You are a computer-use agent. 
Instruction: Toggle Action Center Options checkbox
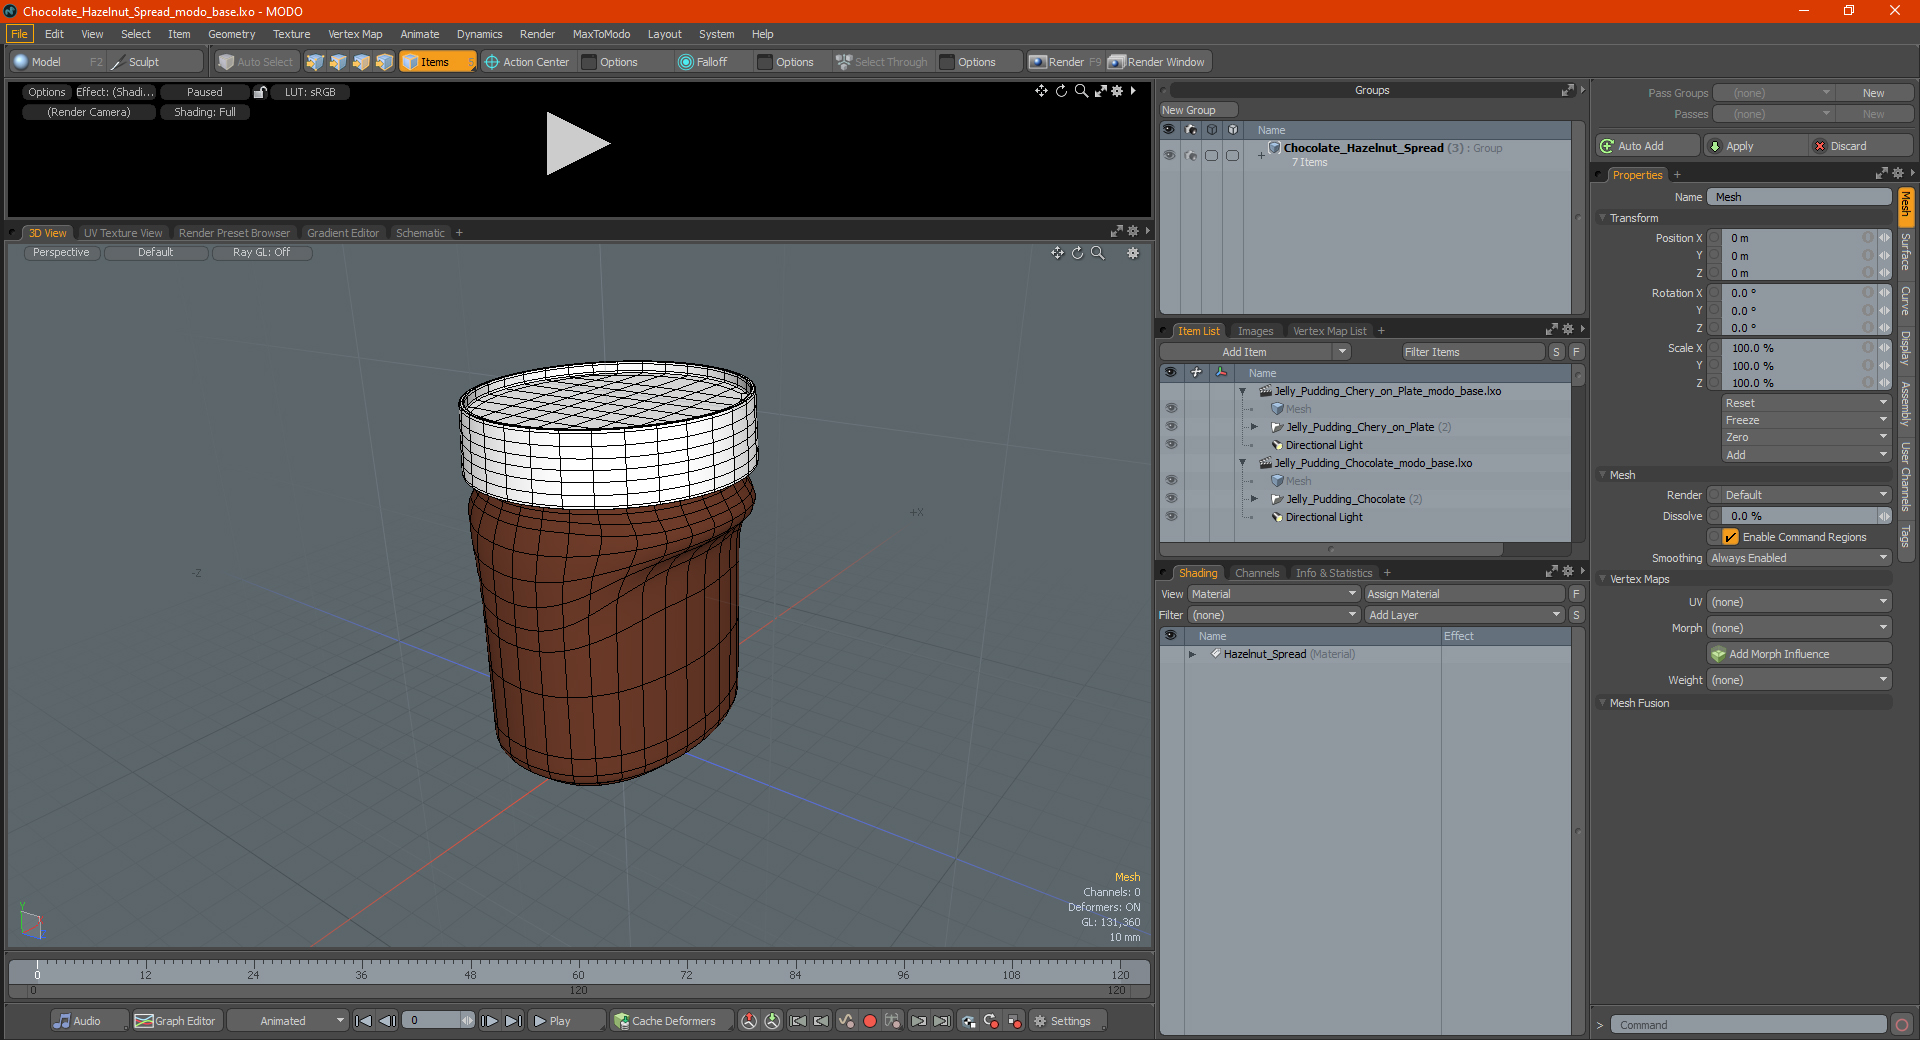click(589, 62)
